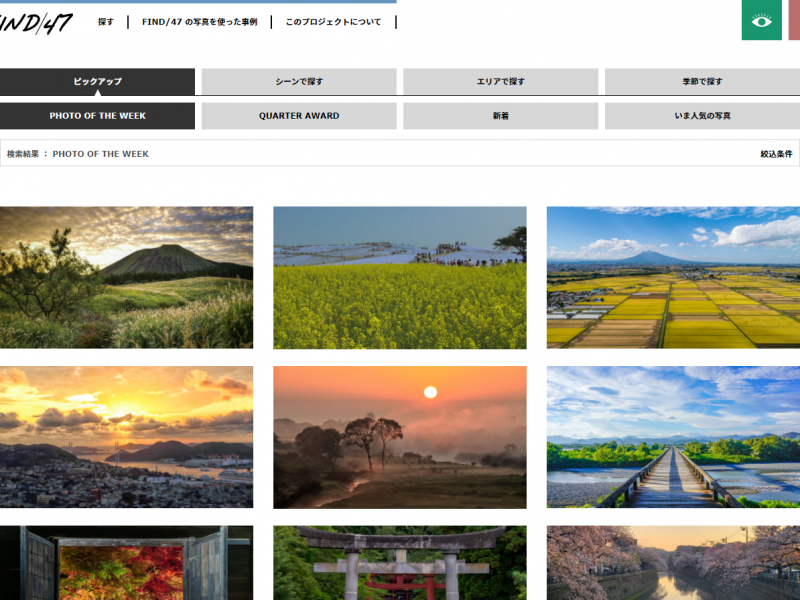Choose the いま人気の写真 sub-tab
800x600 pixels.
pyautogui.click(x=703, y=116)
